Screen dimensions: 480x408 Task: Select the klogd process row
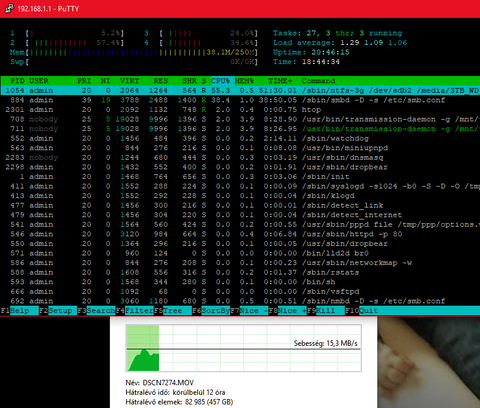click(240, 196)
